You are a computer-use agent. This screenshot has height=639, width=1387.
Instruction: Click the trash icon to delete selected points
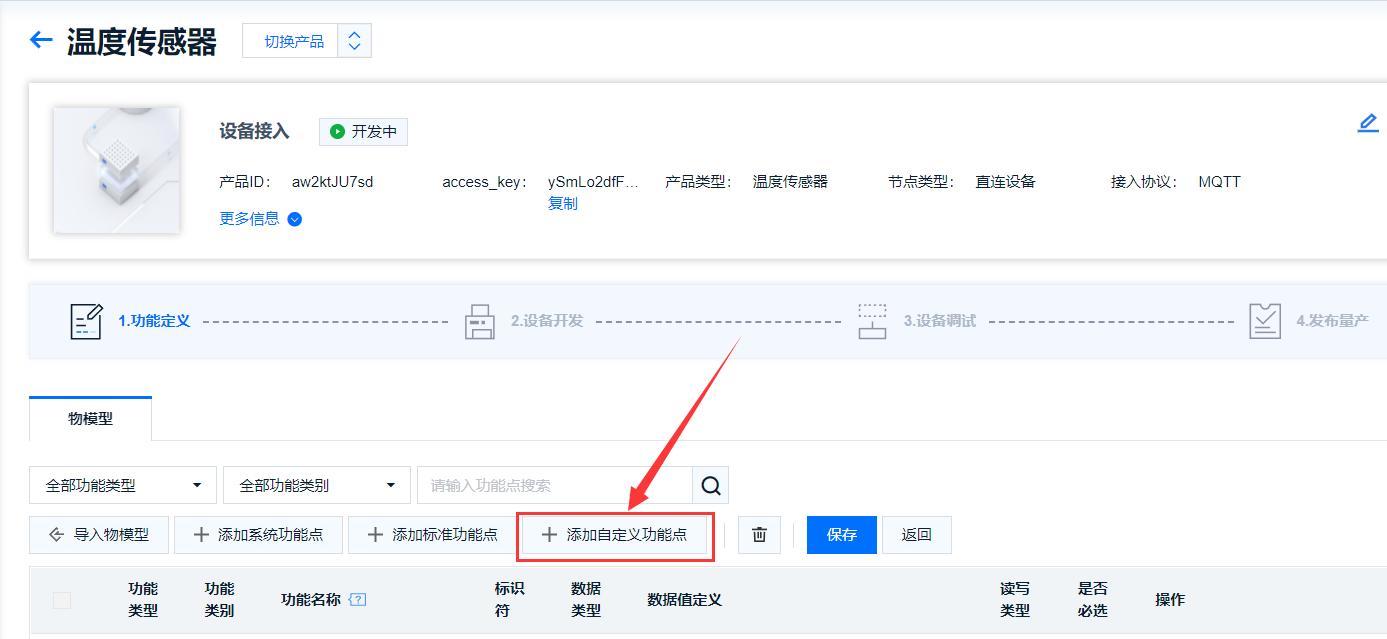pos(759,534)
